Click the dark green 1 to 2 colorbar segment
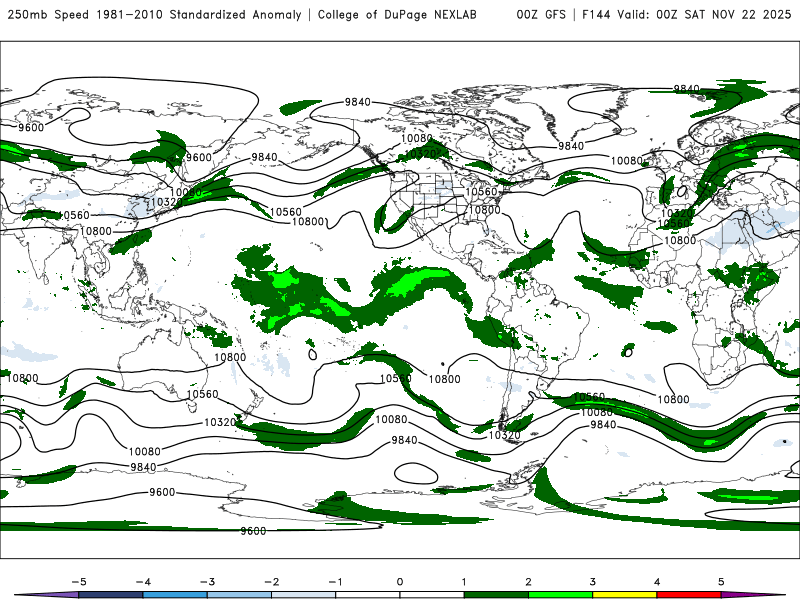Screen dimensions: 800x600 point(496,595)
